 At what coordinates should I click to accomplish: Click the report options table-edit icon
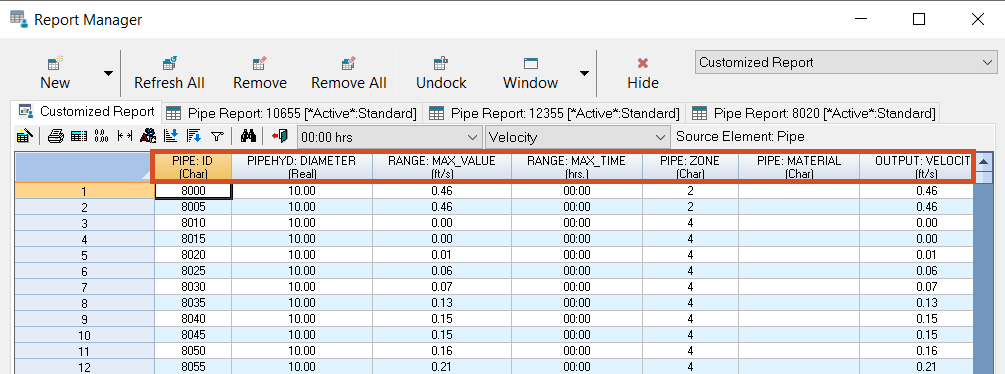click(x=24, y=136)
